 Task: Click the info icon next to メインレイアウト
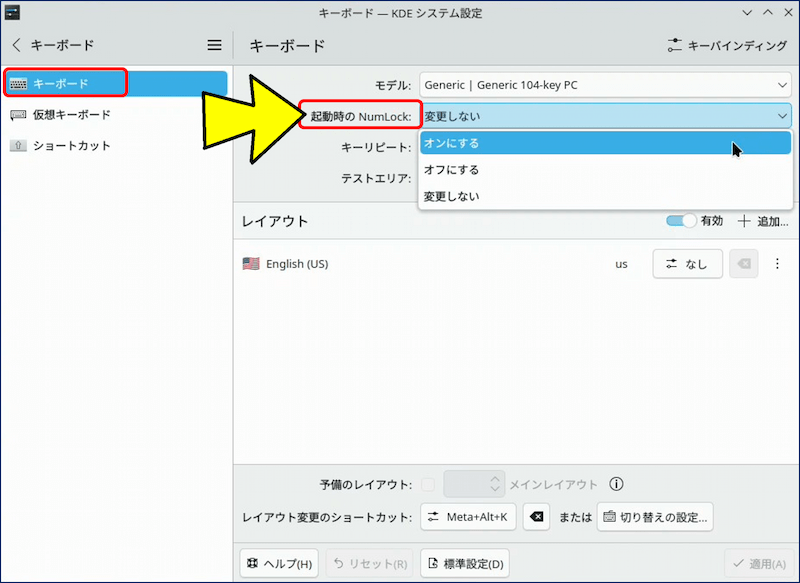(x=616, y=484)
